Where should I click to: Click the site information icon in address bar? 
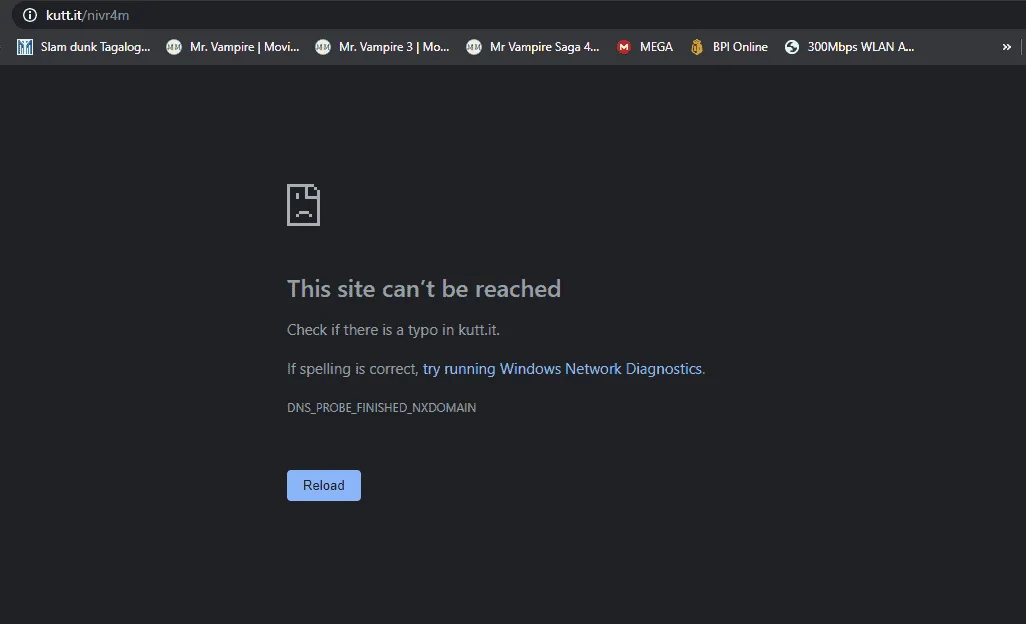pos(30,15)
